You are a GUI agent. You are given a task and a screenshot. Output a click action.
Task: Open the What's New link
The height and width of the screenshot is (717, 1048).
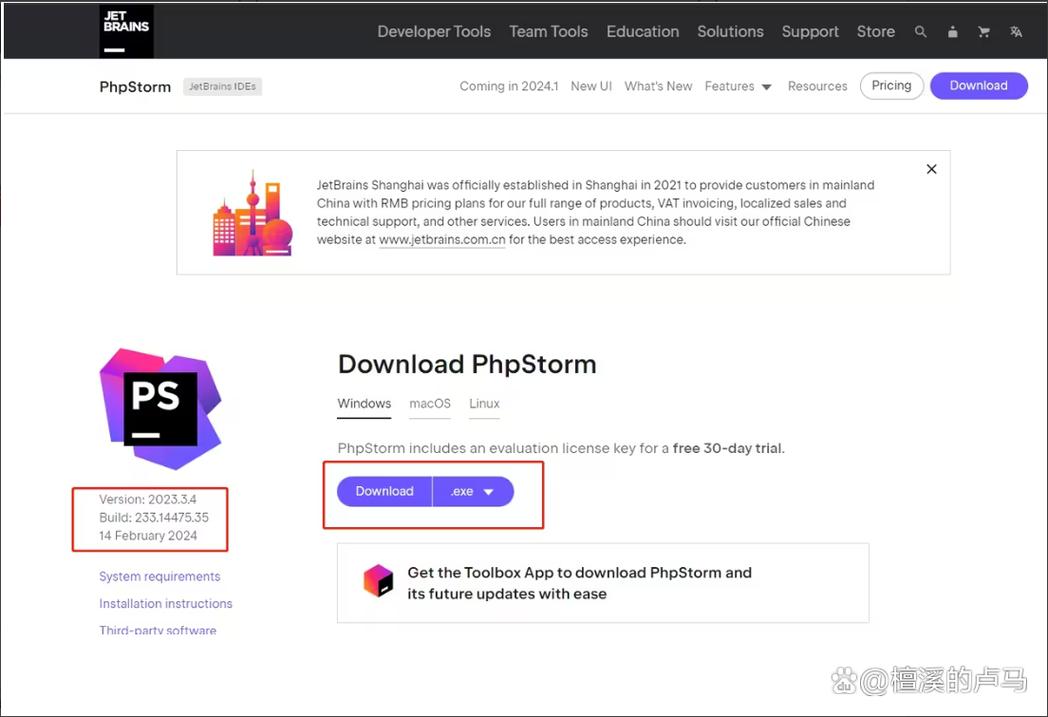658,86
